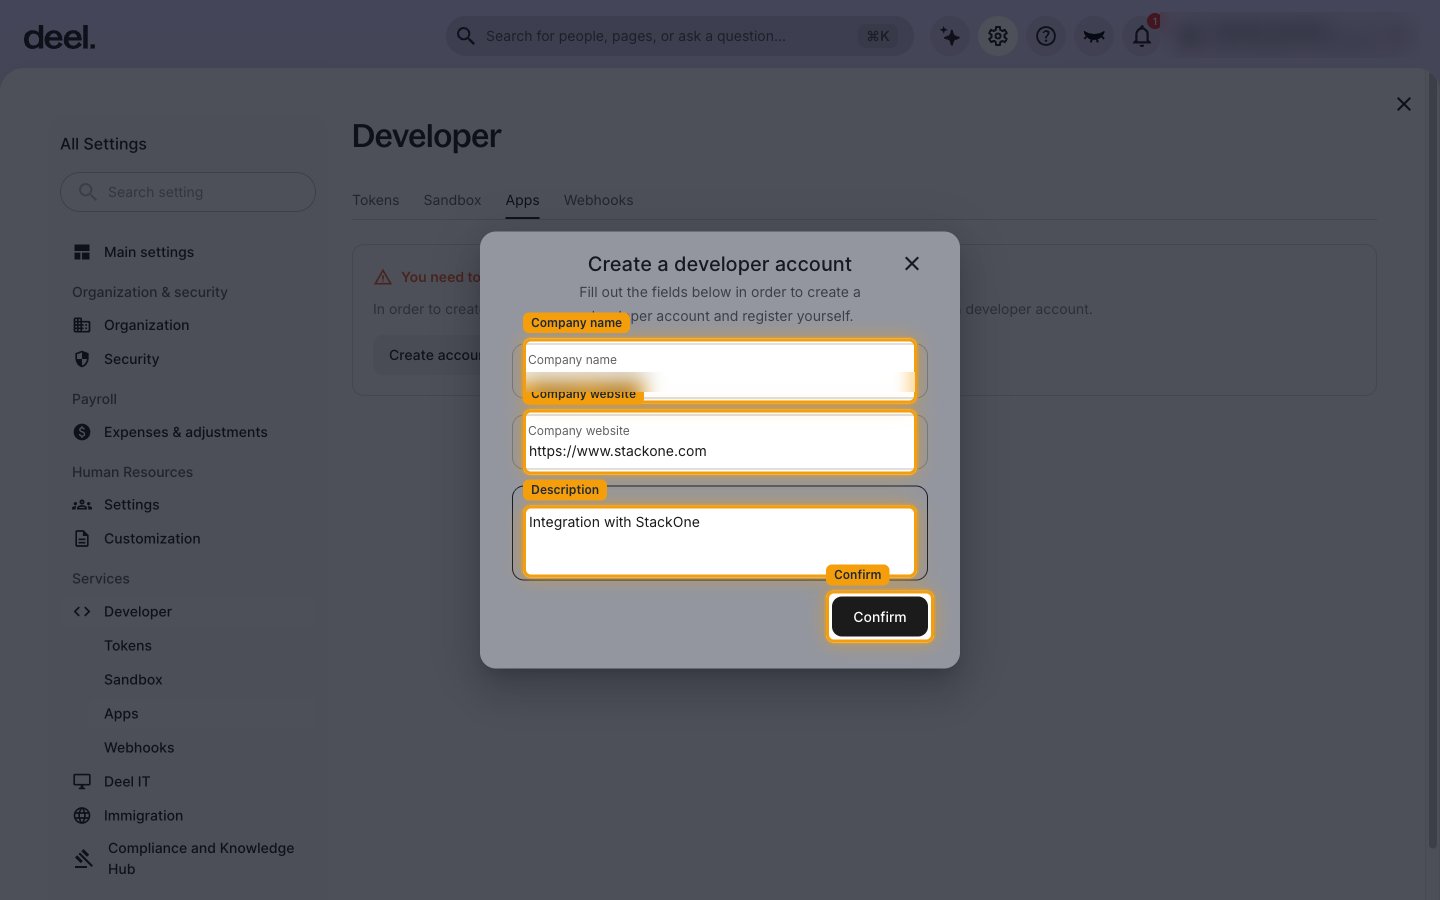
Task: Select the Apps tab
Action: (x=522, y=200)
